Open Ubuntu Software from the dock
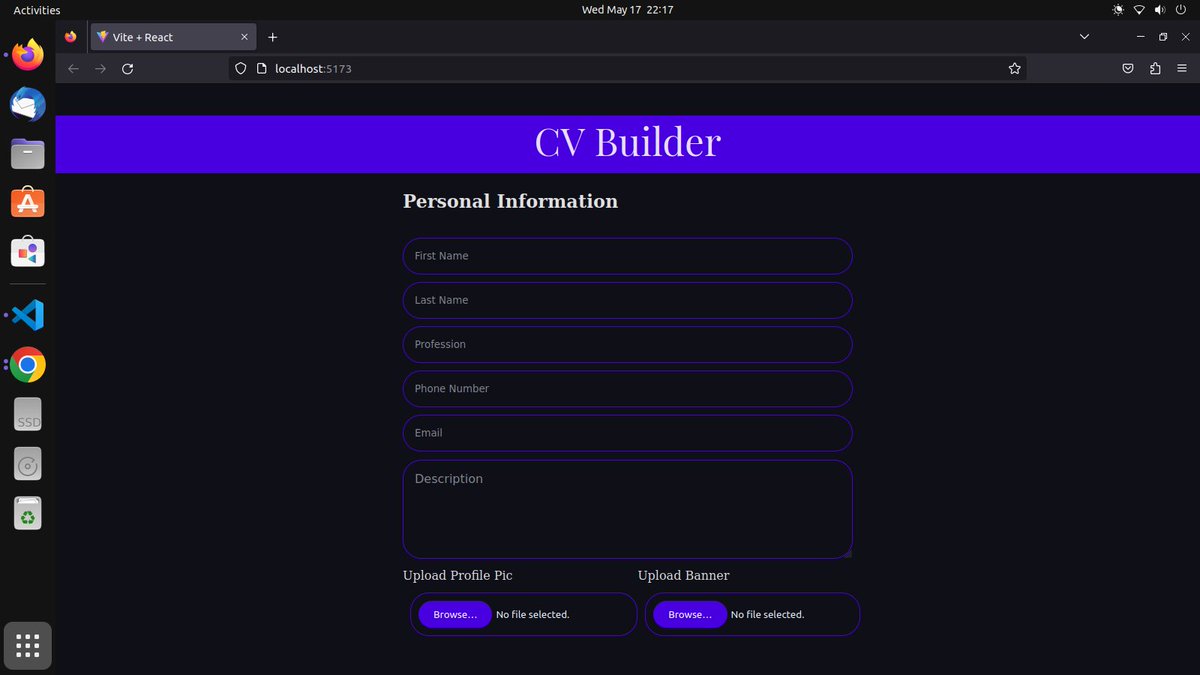 click(28, 203)
